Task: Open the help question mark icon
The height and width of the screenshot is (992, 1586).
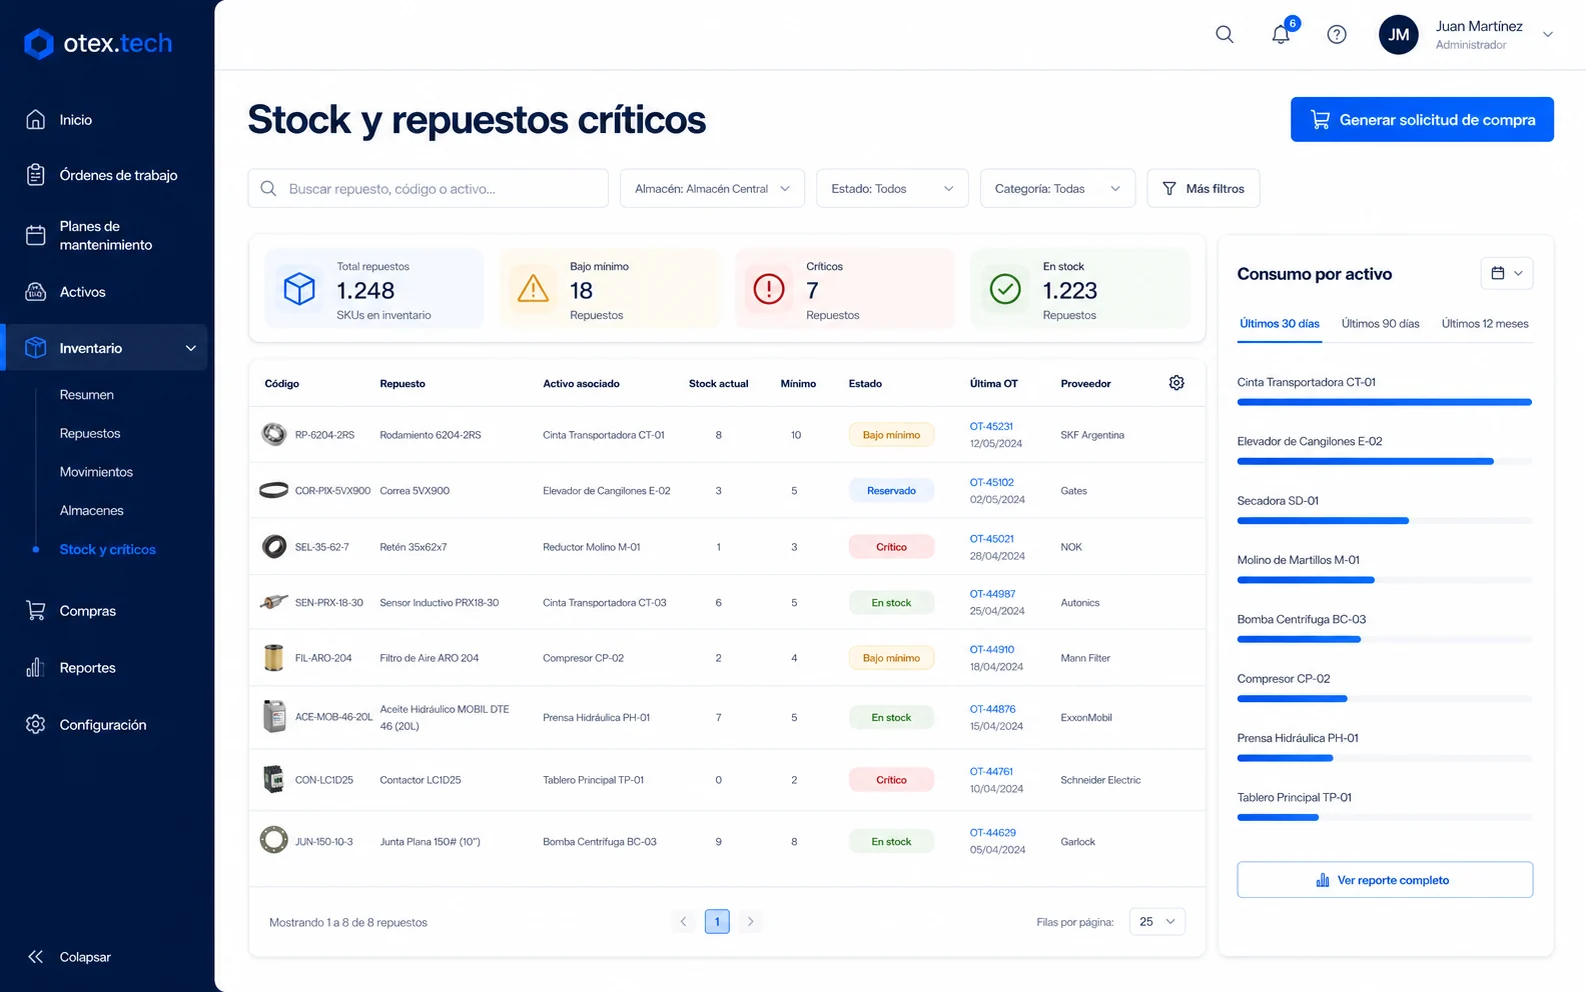Action: click(x=1336, y=34)
